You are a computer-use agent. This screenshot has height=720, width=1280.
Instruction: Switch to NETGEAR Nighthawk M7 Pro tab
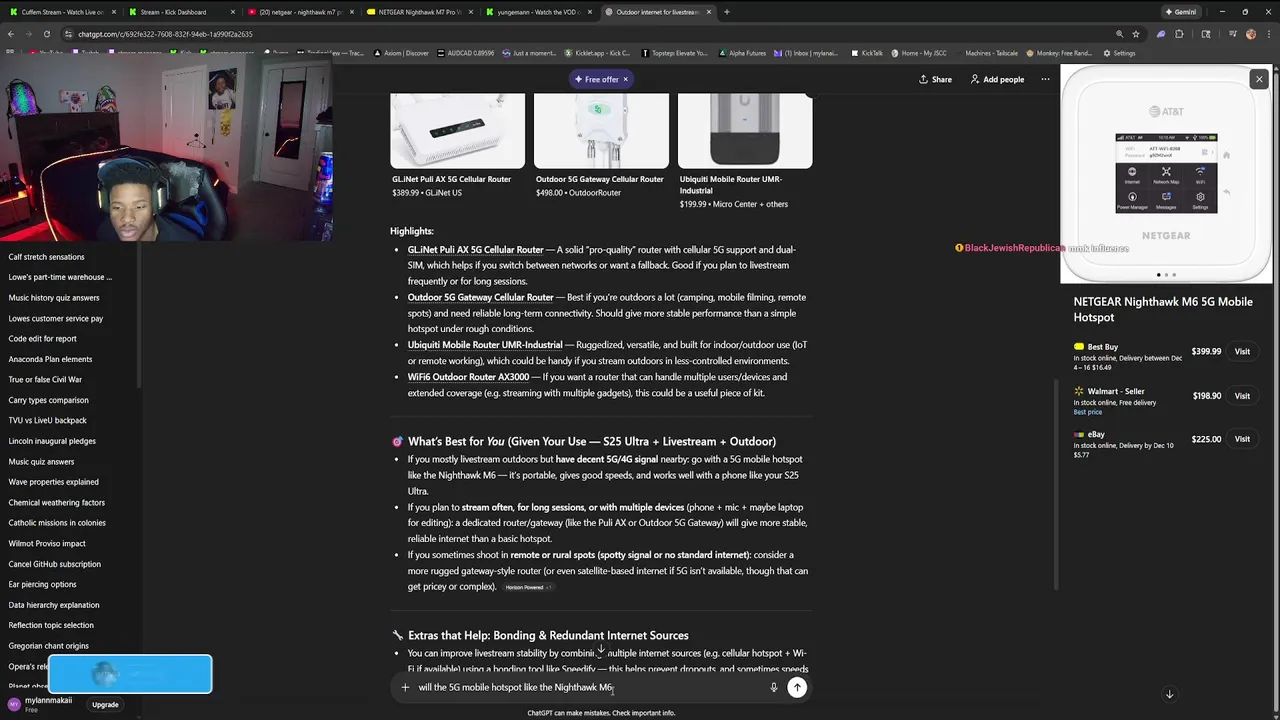[420, 12]
